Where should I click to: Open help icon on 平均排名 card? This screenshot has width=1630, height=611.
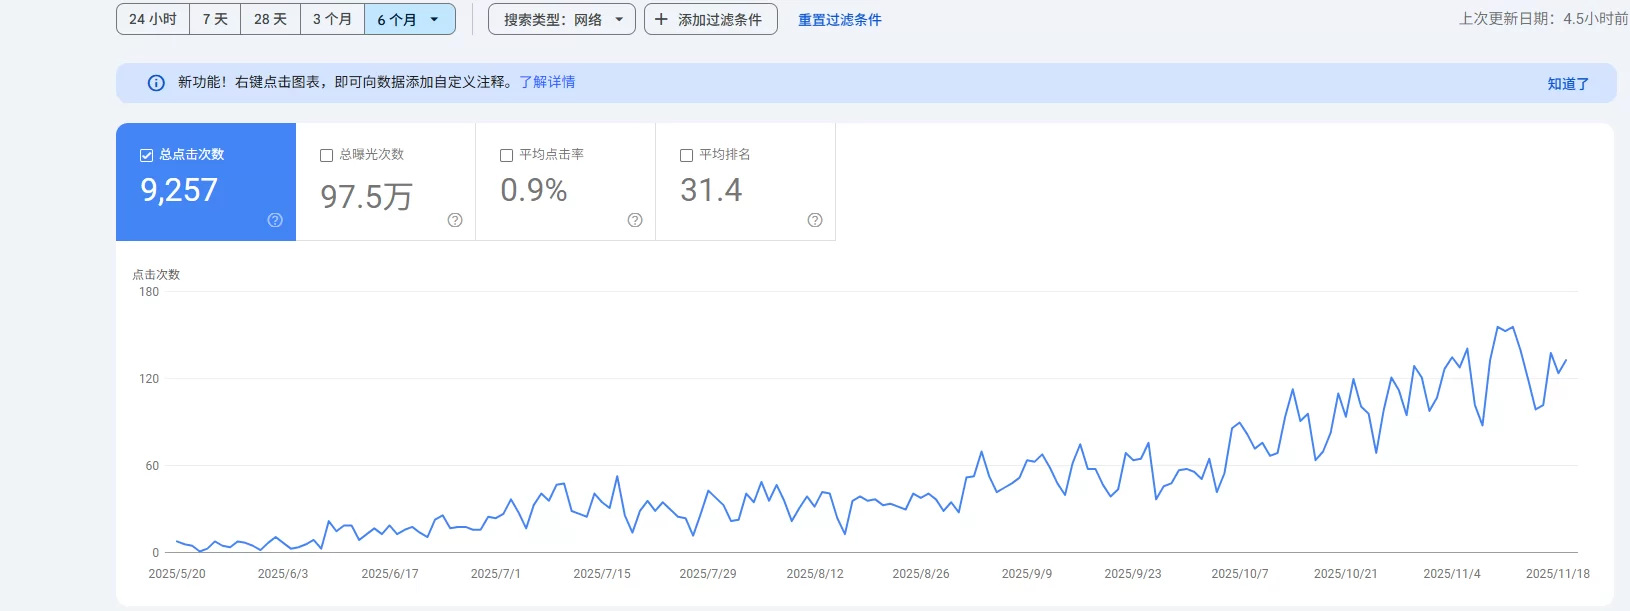point(815,220)
